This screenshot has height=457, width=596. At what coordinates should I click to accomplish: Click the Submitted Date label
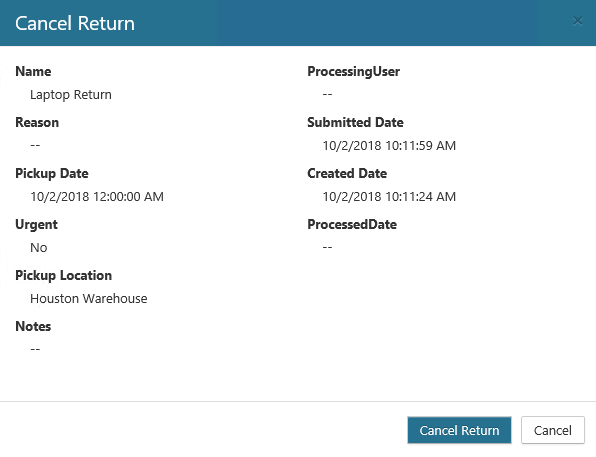(355, 122)
